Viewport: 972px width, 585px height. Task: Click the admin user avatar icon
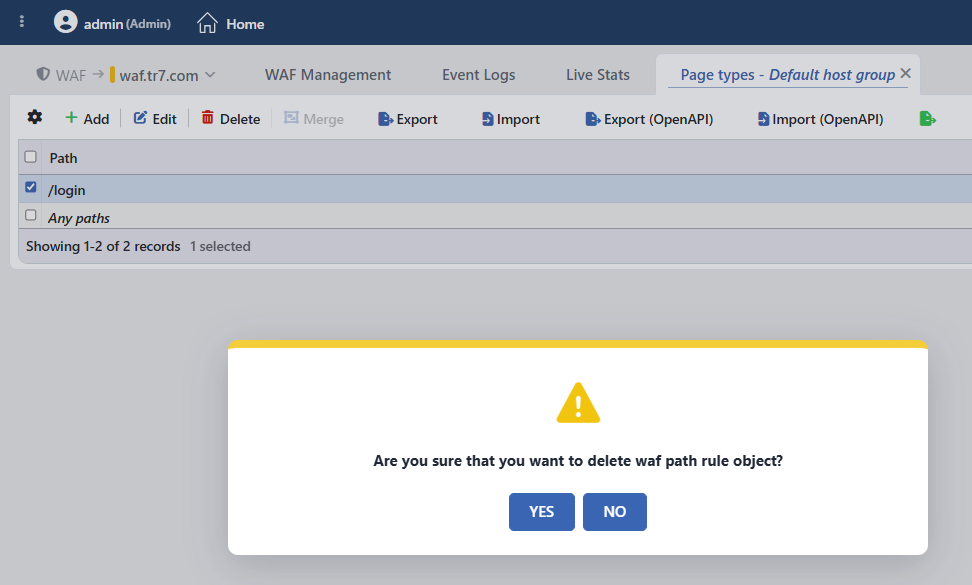point(66,22)
